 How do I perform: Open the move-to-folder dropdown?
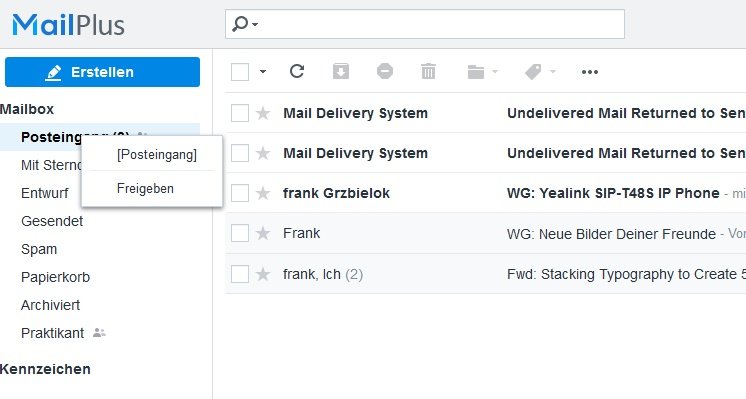click(x=482, y=72)
